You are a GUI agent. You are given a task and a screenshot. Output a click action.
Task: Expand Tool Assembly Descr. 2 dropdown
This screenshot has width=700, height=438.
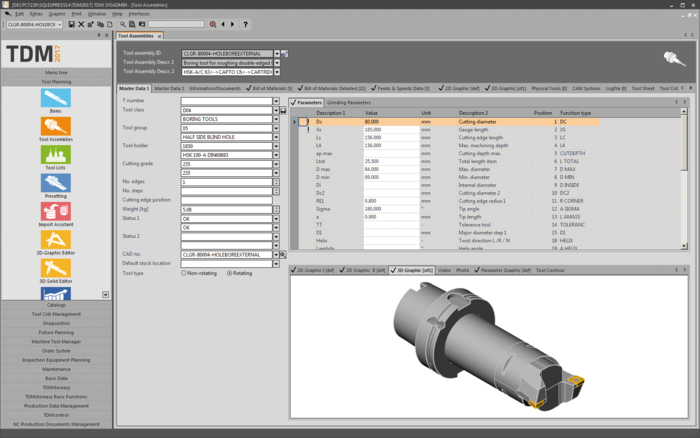(x=277, y=72)
